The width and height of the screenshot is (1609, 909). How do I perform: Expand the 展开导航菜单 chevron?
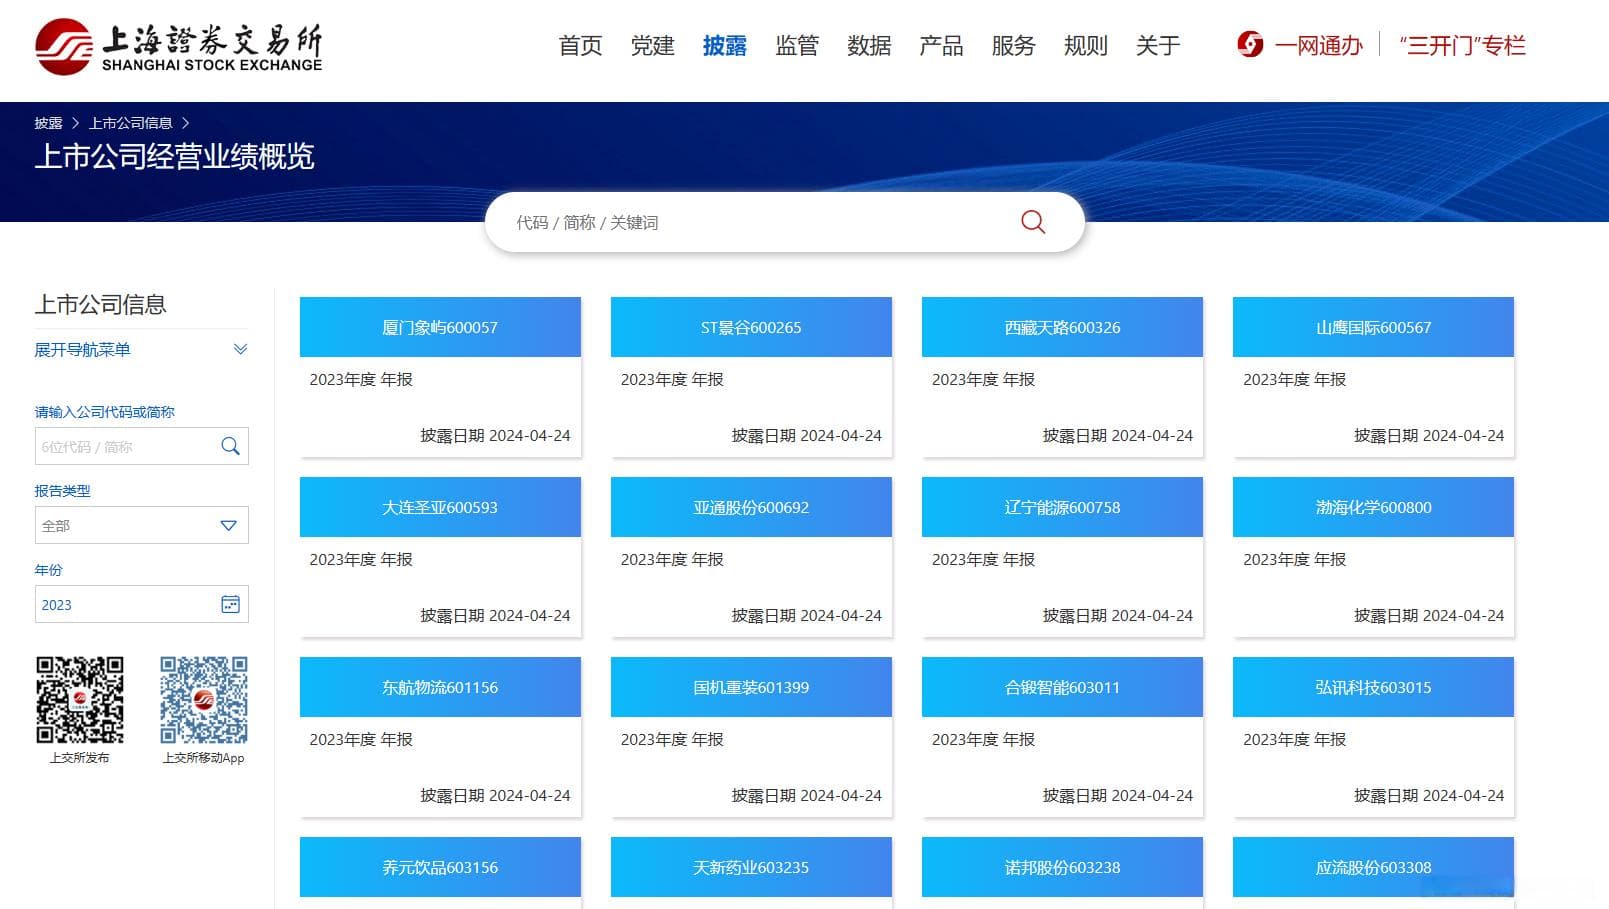[x=240, y=349]
